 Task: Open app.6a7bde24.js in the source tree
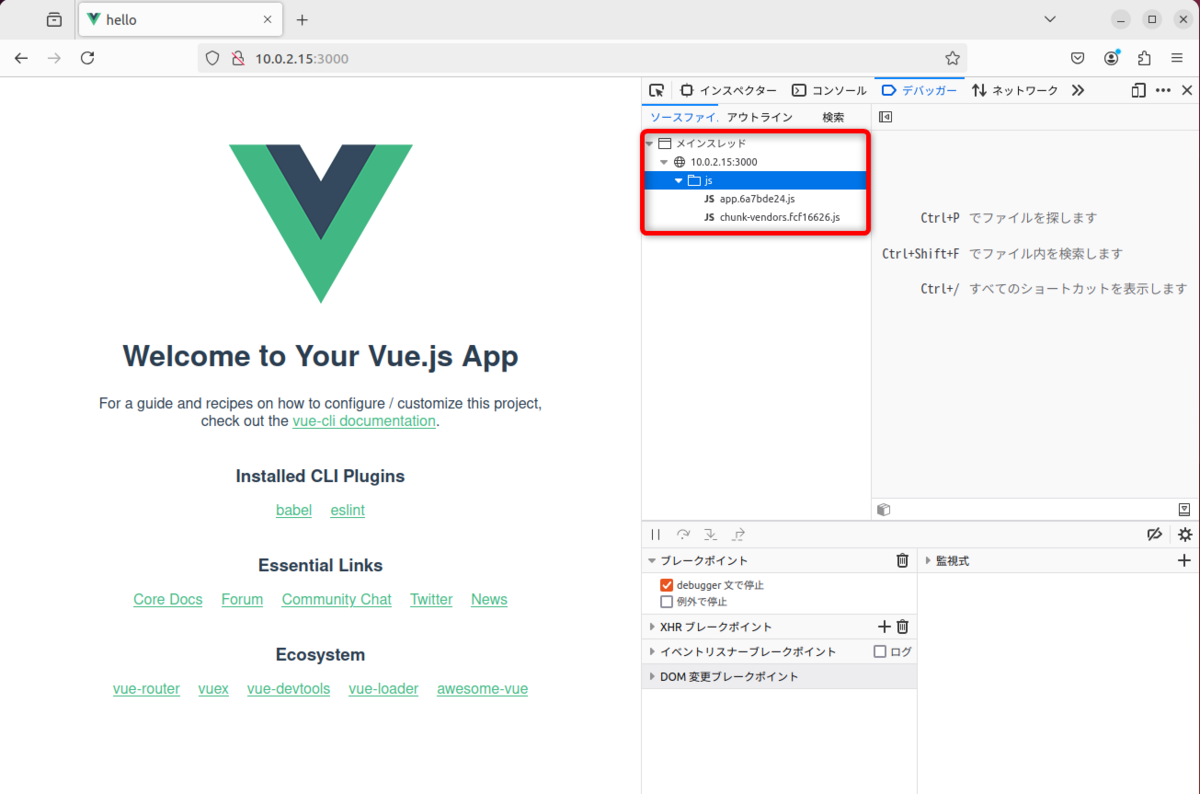tap(757, 198)
